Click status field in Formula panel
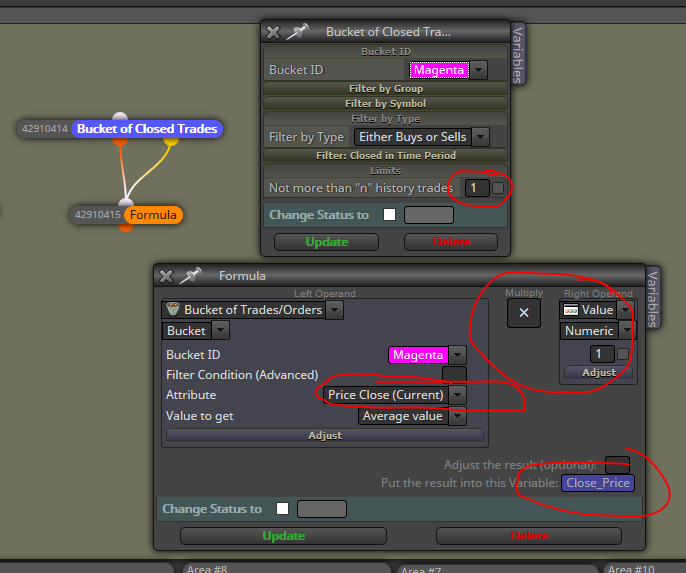 (x=322, y=509)
